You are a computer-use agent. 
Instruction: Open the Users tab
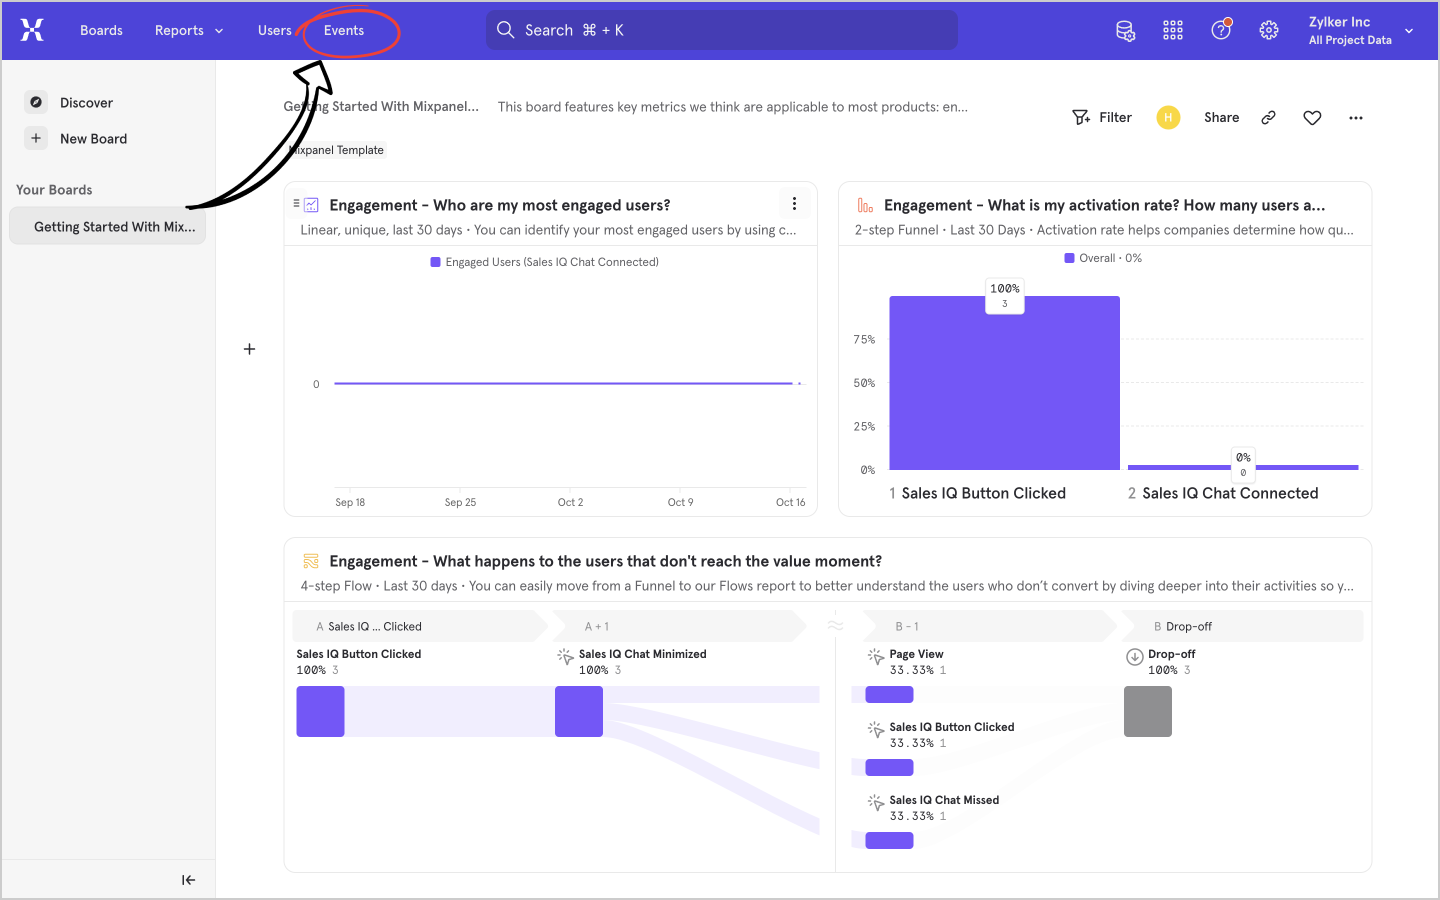pyautogui.click(x=274, y=30)
